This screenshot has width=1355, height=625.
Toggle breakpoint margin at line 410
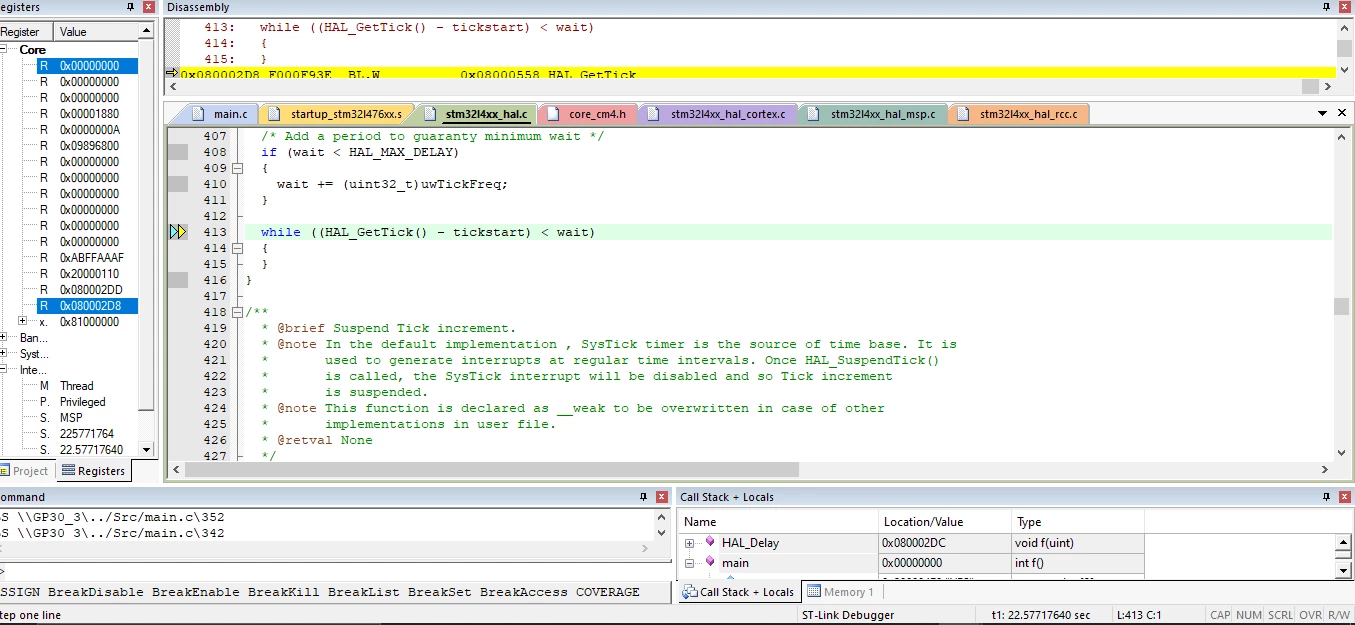coord(177,184)
